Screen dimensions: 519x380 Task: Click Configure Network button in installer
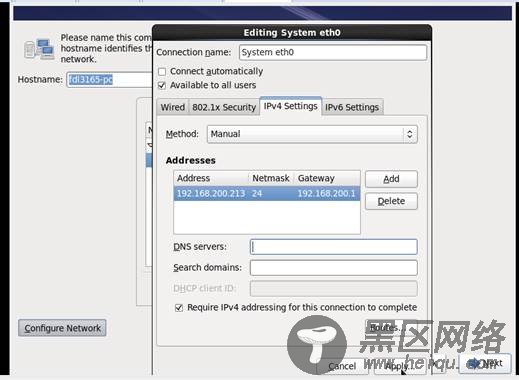62,328
